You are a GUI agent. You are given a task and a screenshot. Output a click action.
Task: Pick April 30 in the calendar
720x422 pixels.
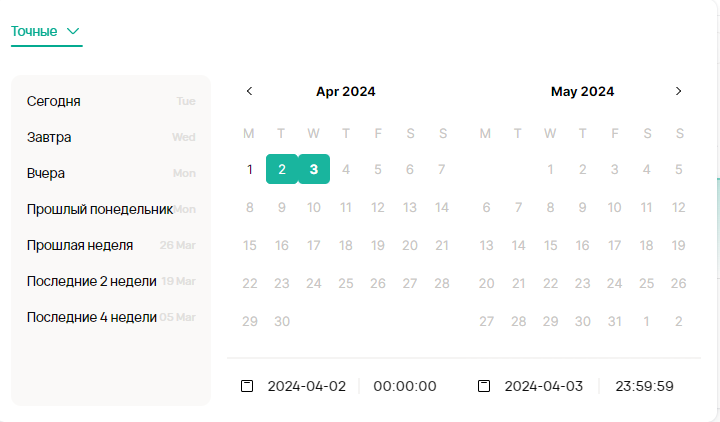point(282,321)
